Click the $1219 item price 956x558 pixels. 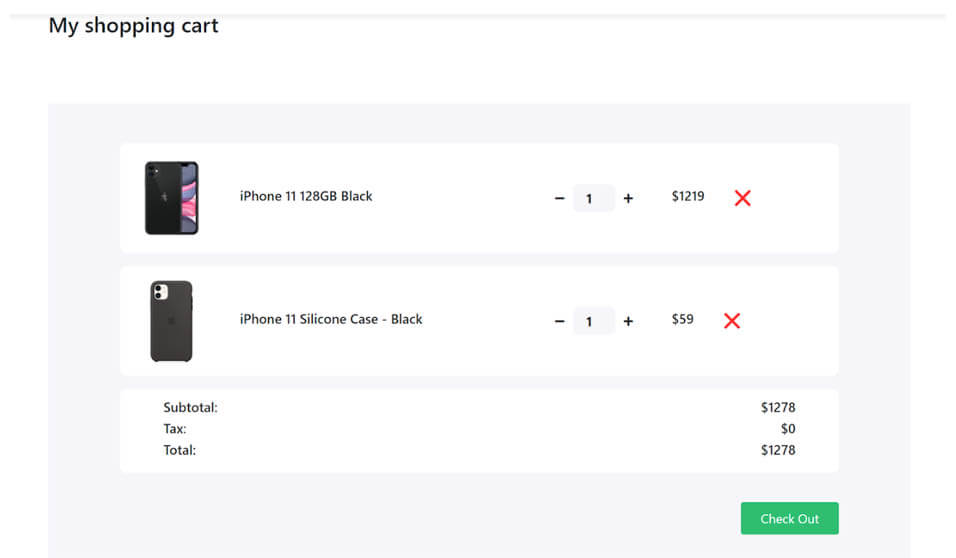click(x=688, y=196)
